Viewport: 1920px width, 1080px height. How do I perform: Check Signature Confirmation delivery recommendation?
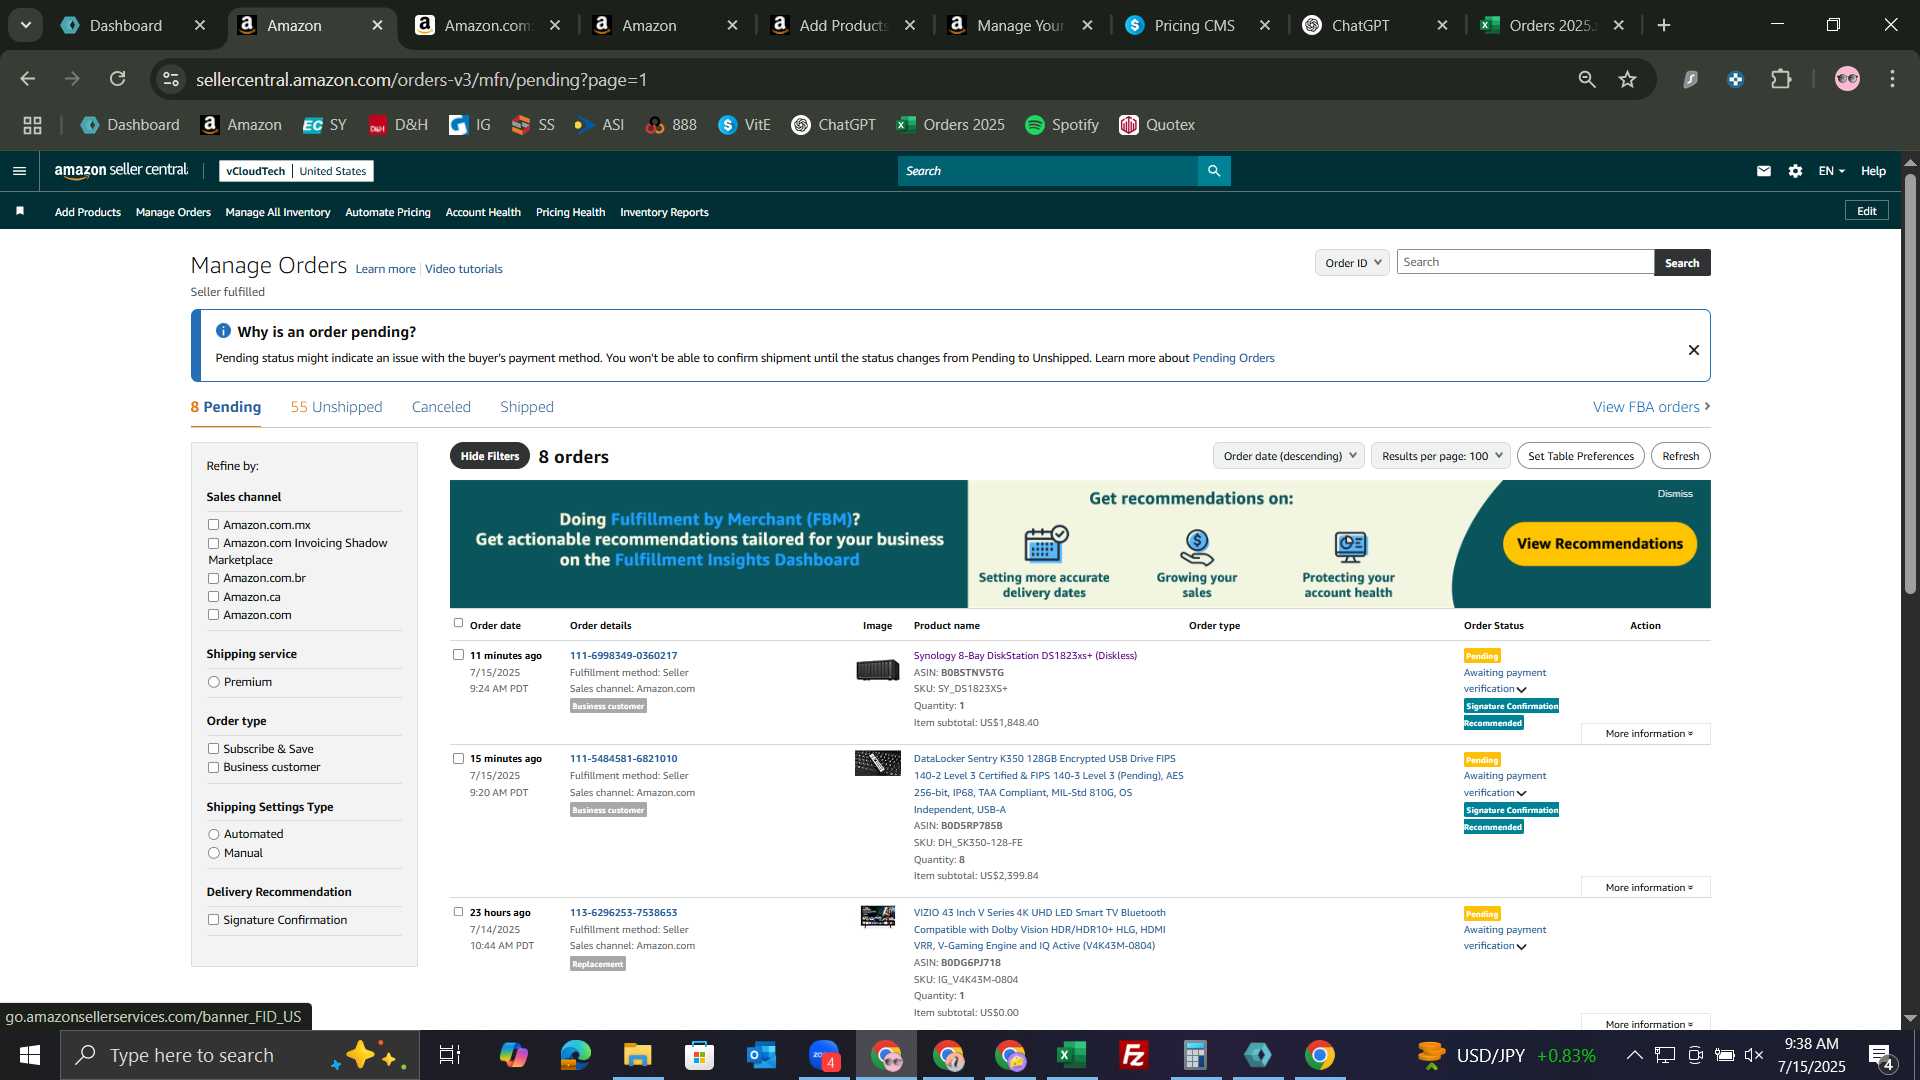(x=213, y=920)
